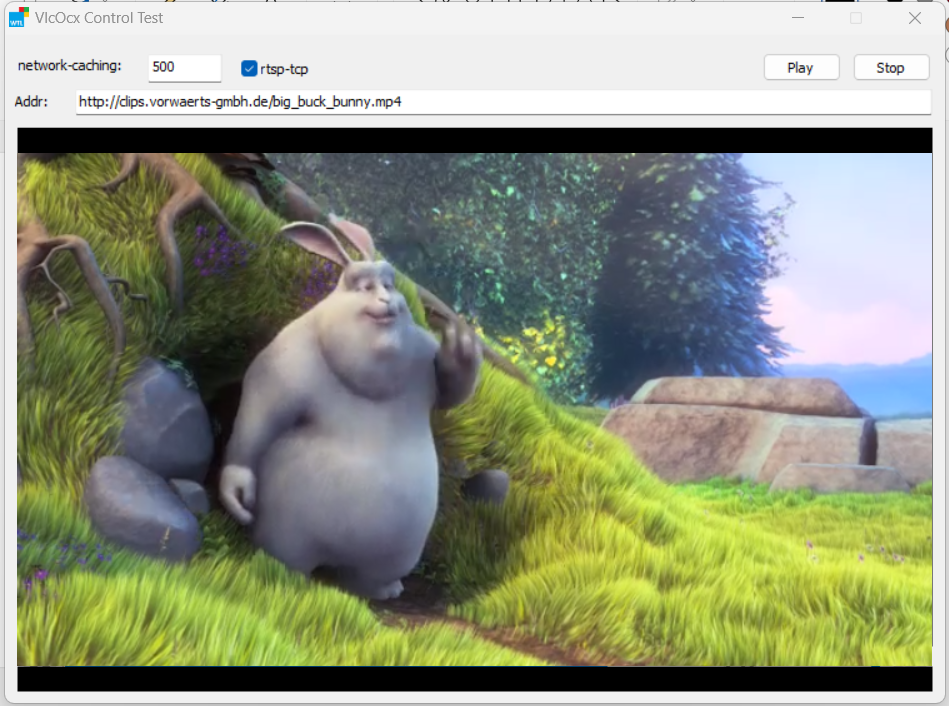The image size is (949, 706).
Task: Click the "VlcOcx Control Test" window title
Action: tap(99, 18)
